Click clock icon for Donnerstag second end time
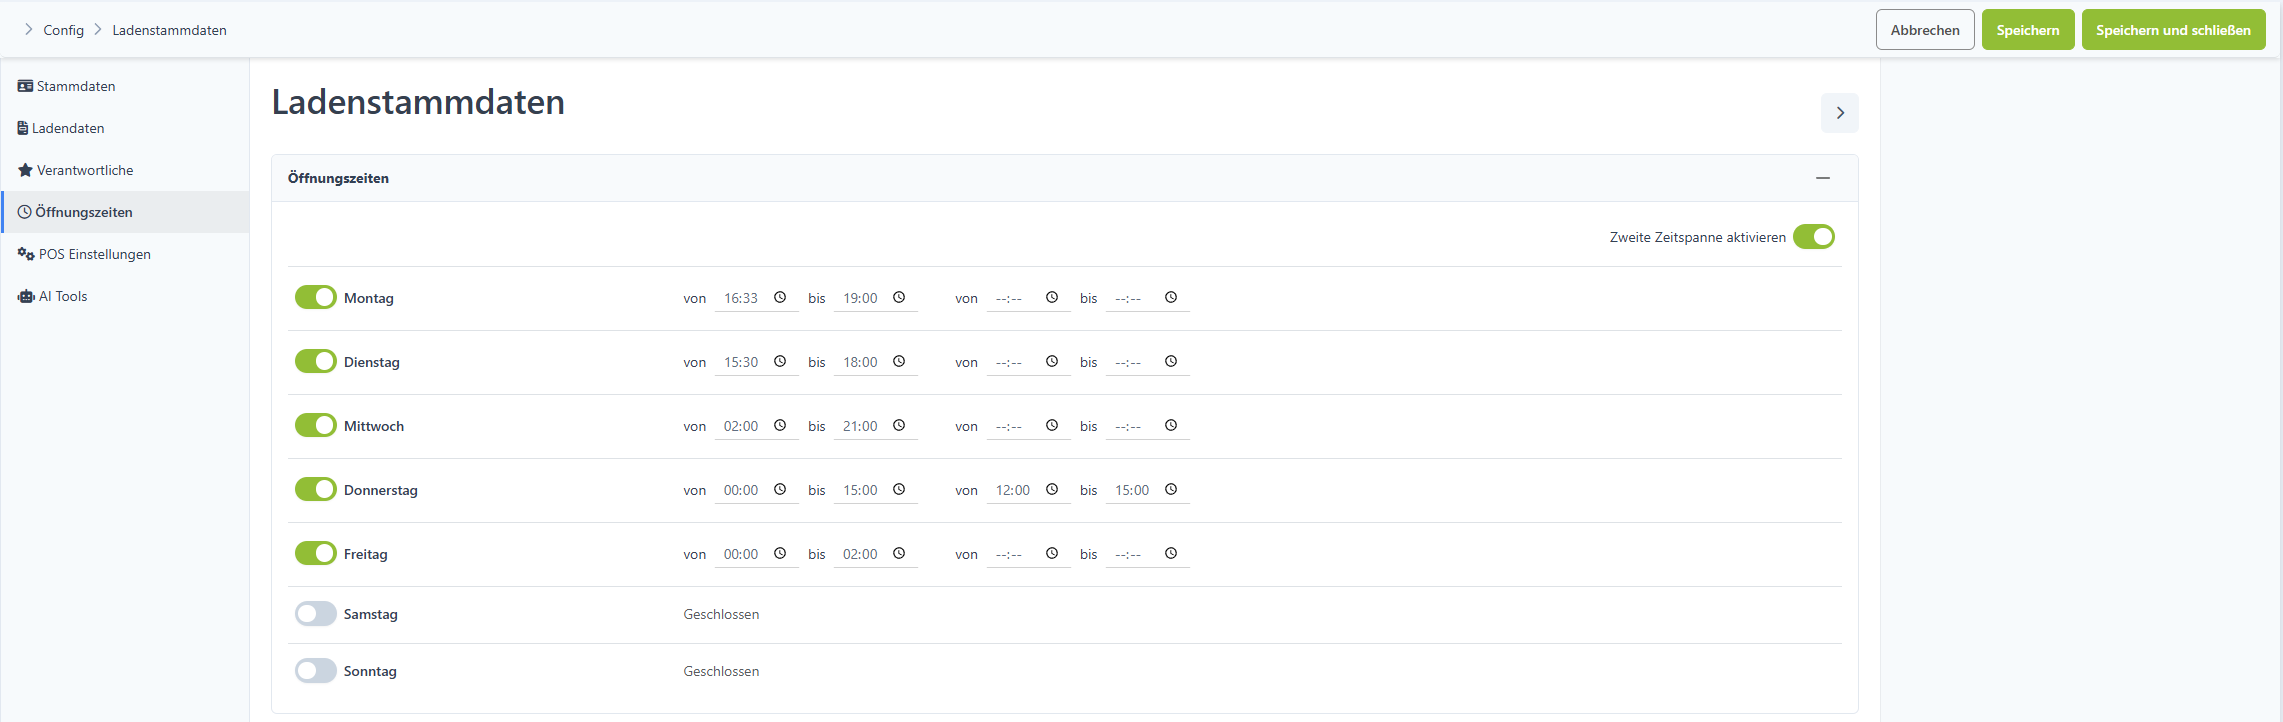Viewport: 2283px width, 722px height. pyautogui.click(x=1171, y=489)
